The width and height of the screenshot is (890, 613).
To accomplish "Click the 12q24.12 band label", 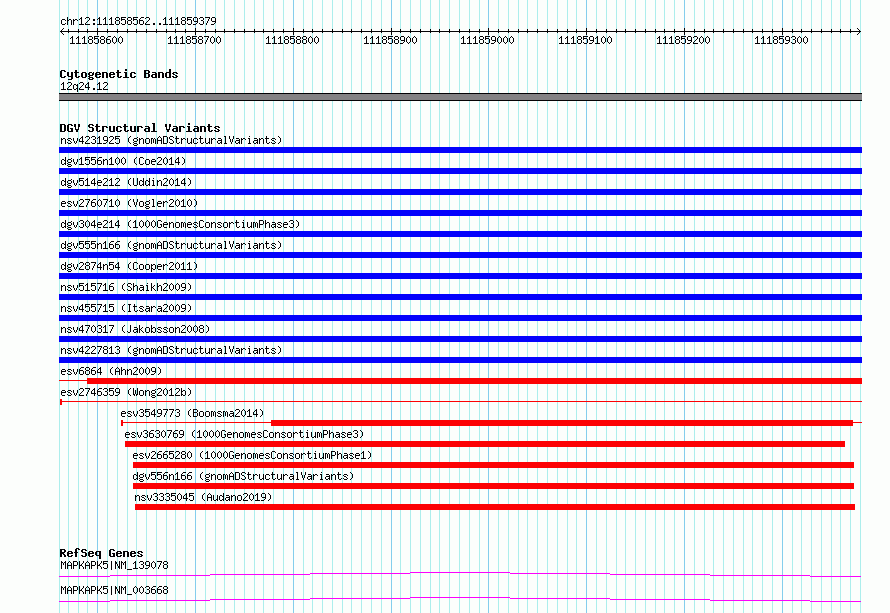I will click(x=84, y=86).
